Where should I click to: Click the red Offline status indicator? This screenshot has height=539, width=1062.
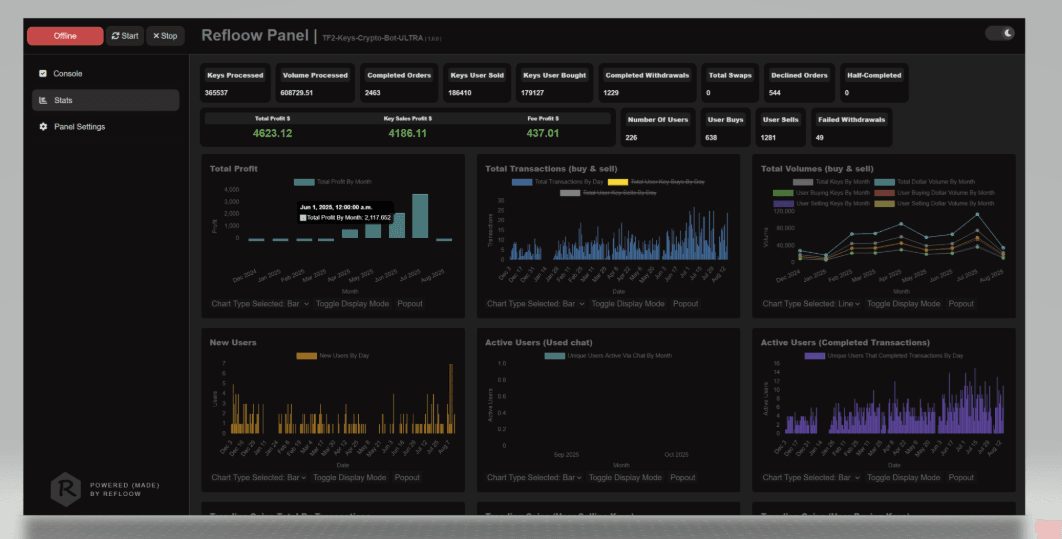(x=65, y=36)
